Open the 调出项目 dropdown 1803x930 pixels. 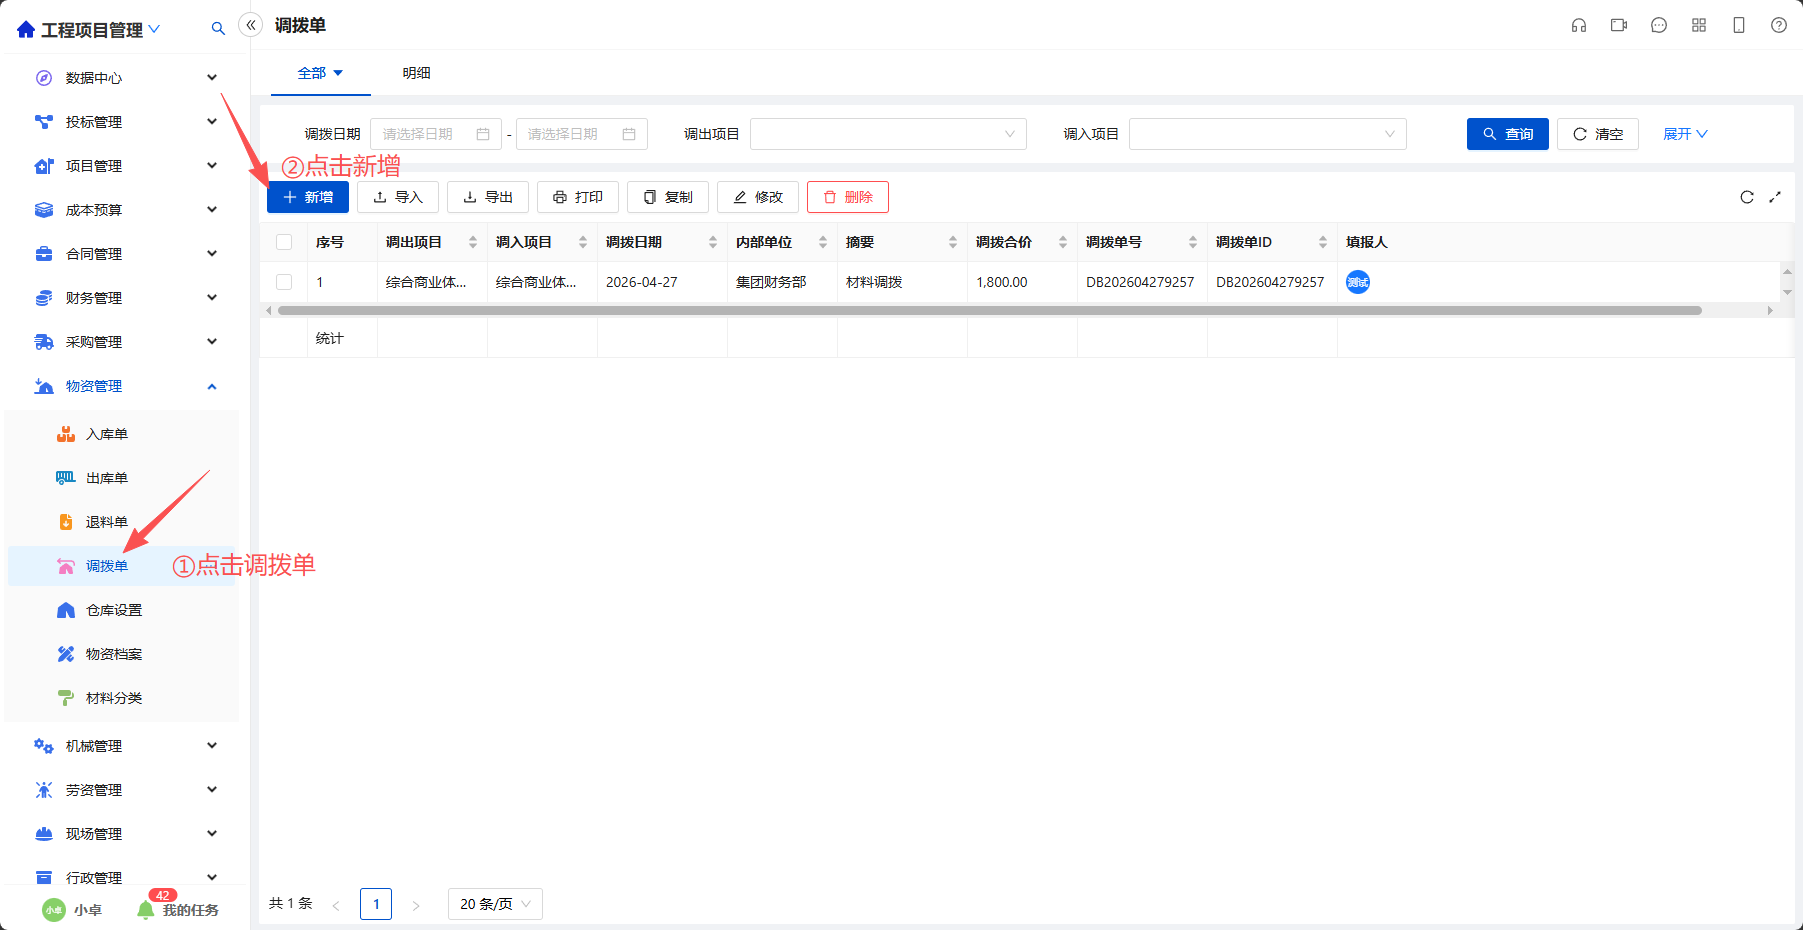888,134
